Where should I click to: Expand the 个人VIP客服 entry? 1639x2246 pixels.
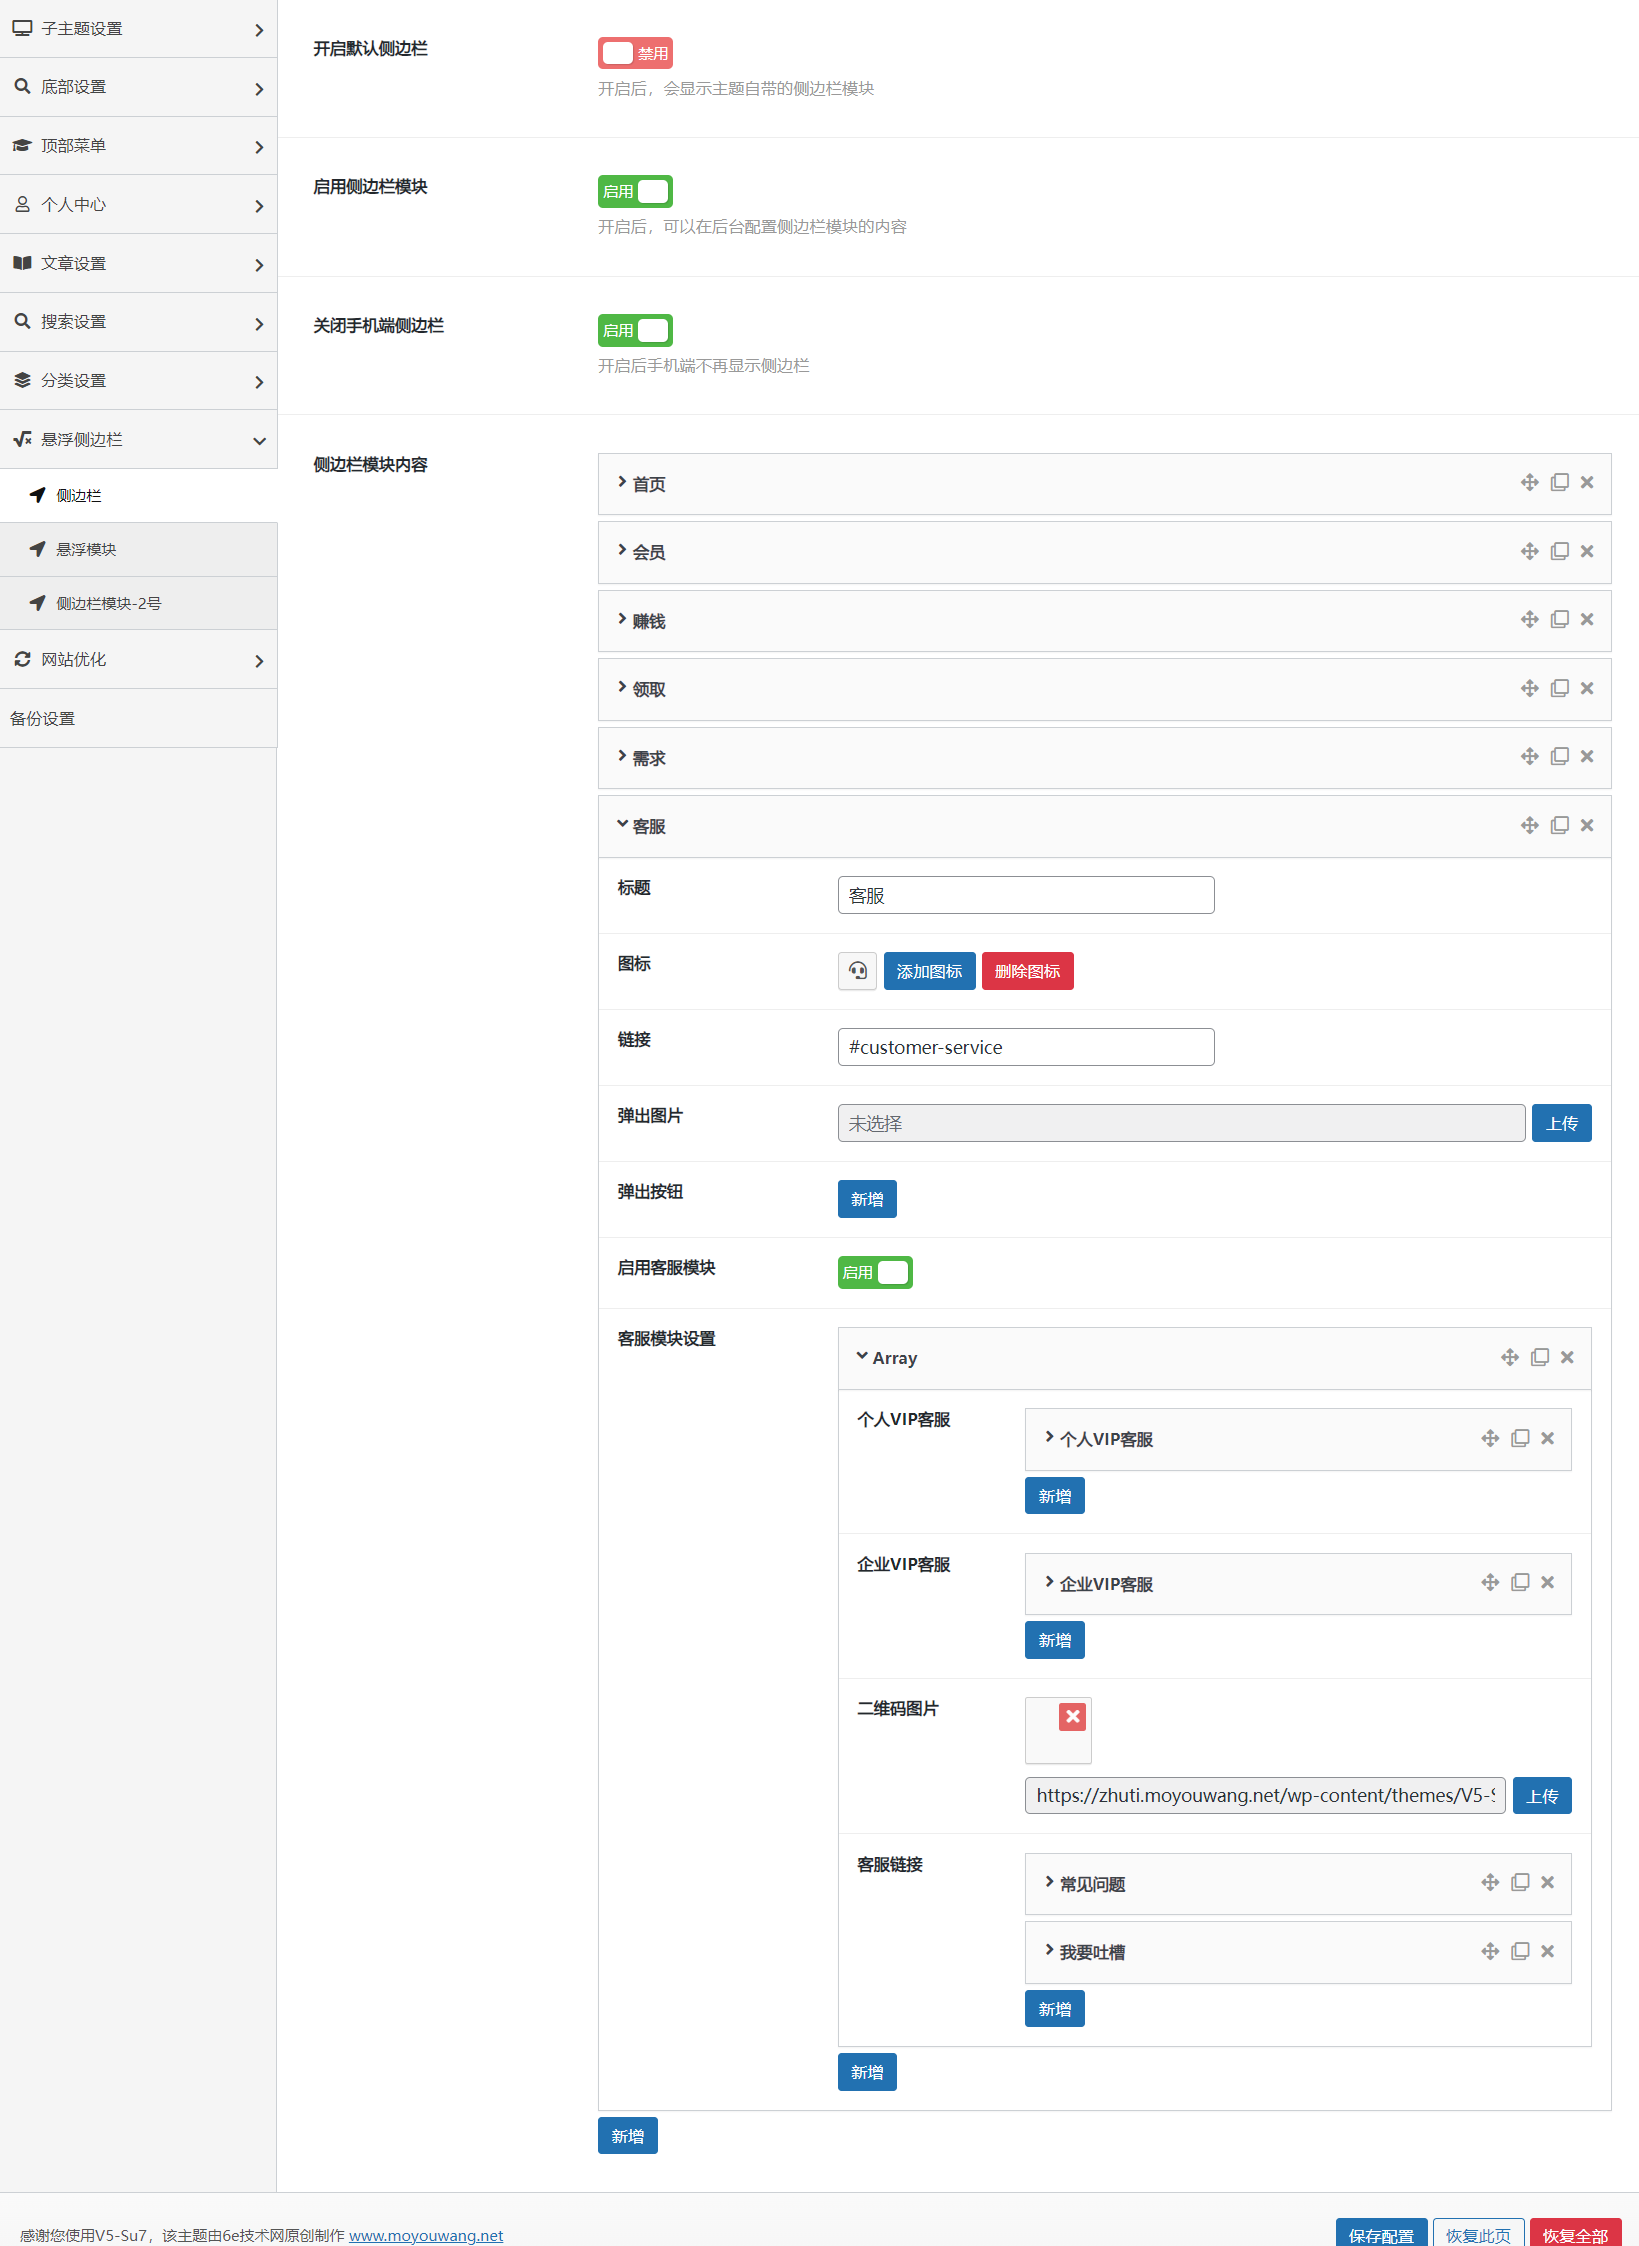1106,1439
